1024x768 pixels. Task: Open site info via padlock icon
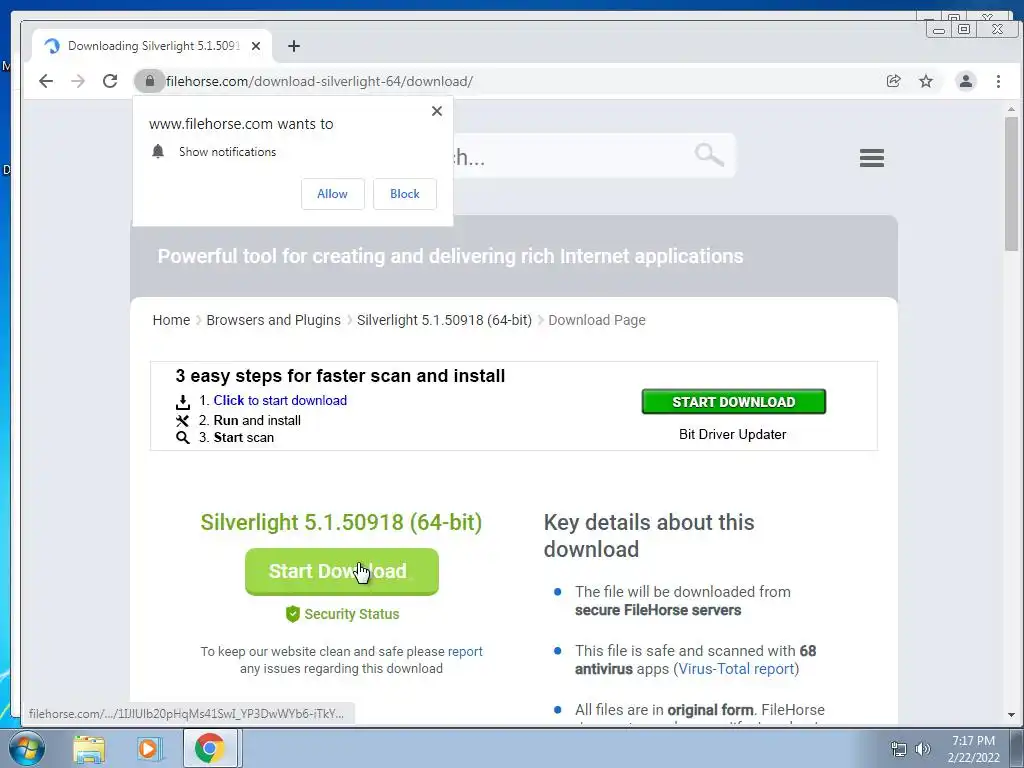pos(150,81)
